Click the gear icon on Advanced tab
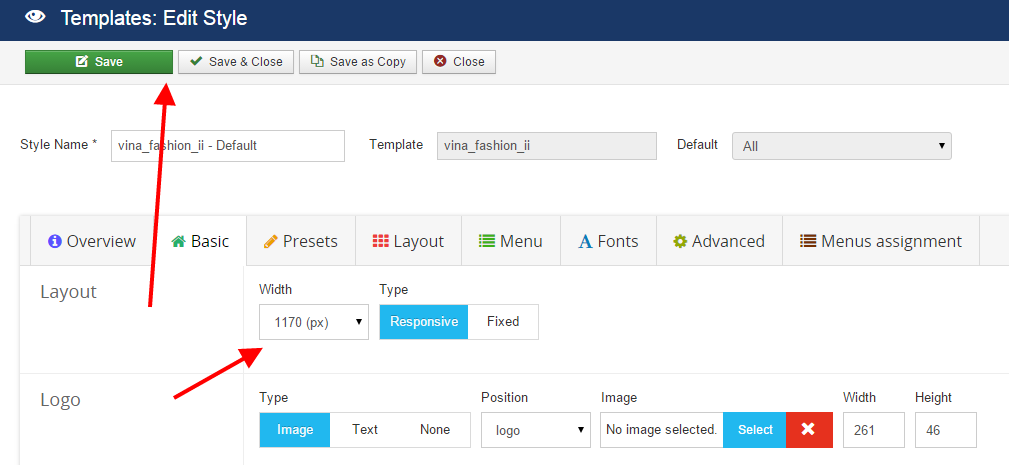 [680, 241]
